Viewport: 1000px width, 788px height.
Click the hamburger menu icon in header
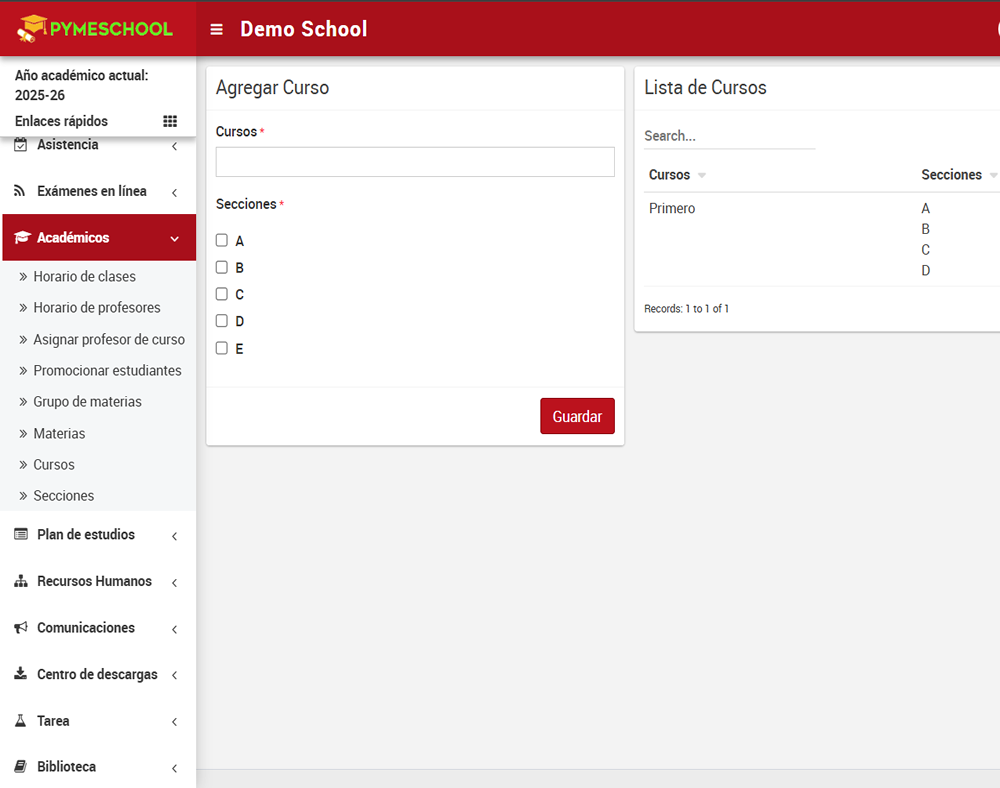[216, 30]
